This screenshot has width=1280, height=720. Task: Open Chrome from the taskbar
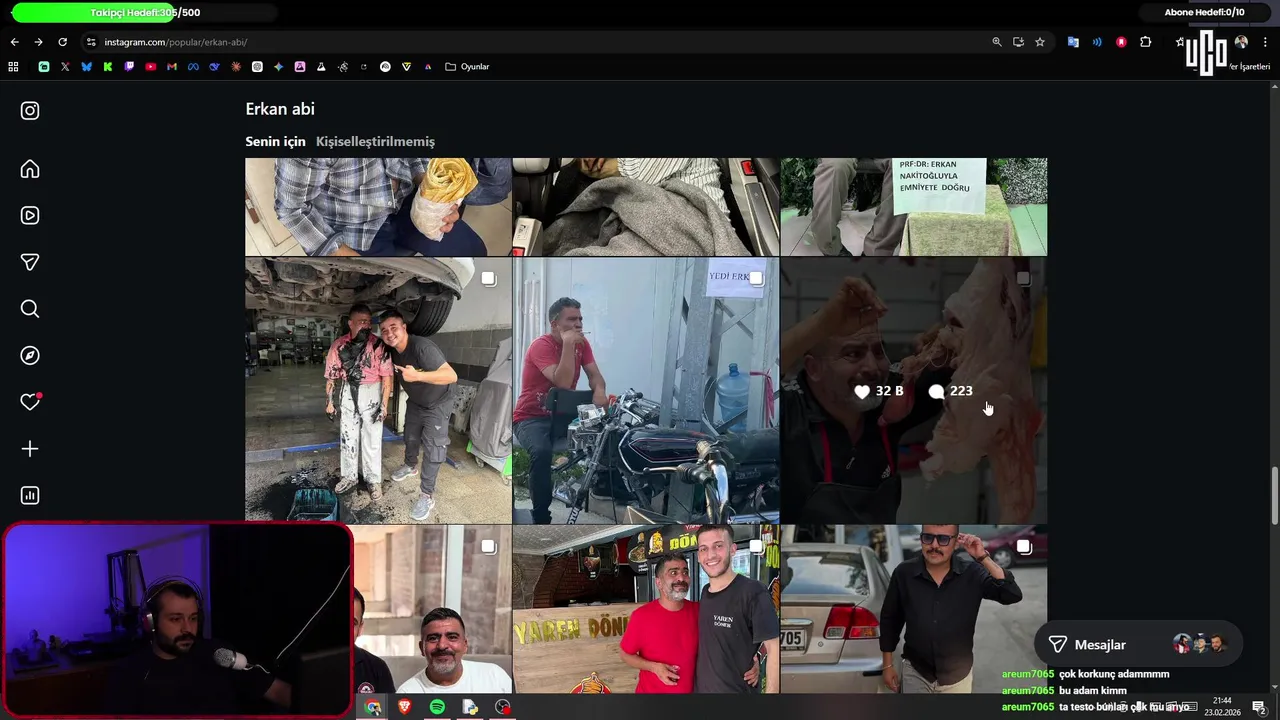pos(373,707)
